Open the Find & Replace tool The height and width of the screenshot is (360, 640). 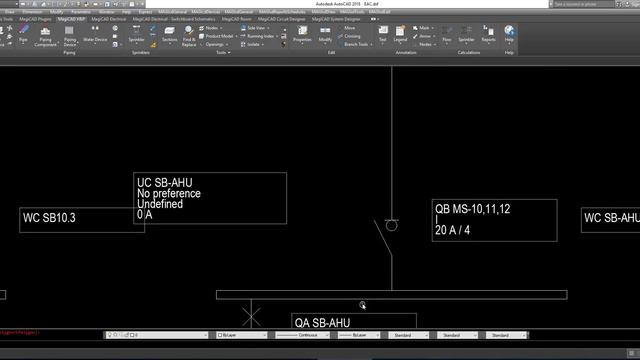189,36
